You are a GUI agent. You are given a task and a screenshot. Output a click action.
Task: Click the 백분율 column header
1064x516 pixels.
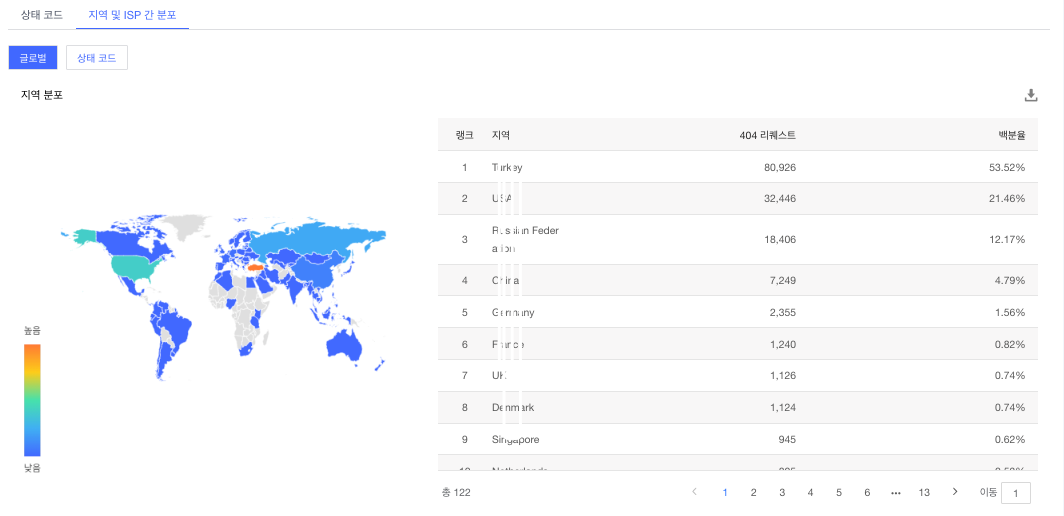pyautogui.click(x=1012, y=135)
